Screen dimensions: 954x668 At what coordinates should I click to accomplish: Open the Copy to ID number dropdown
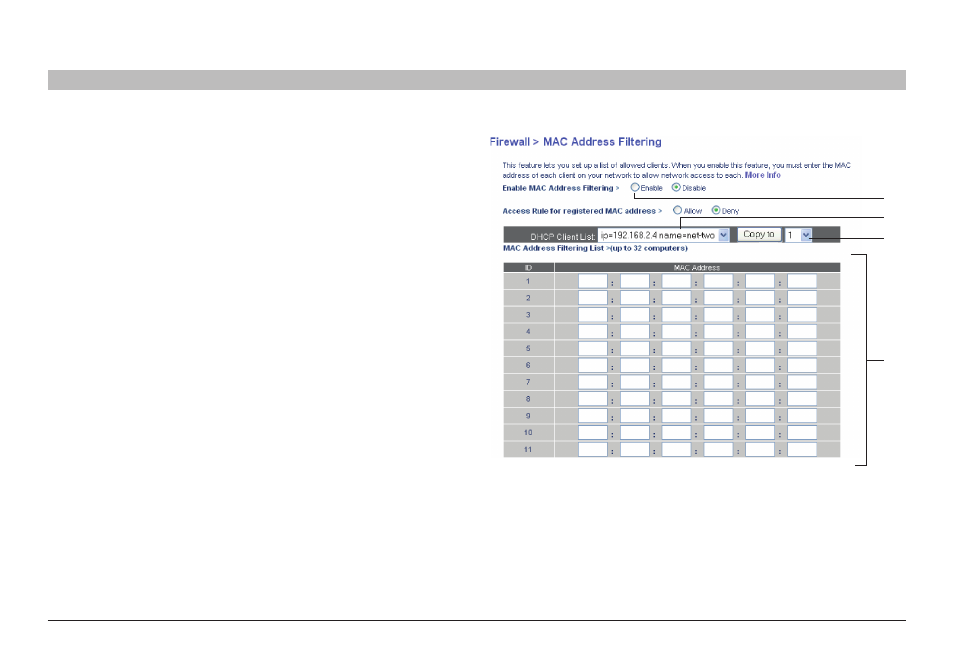(798, 235)
